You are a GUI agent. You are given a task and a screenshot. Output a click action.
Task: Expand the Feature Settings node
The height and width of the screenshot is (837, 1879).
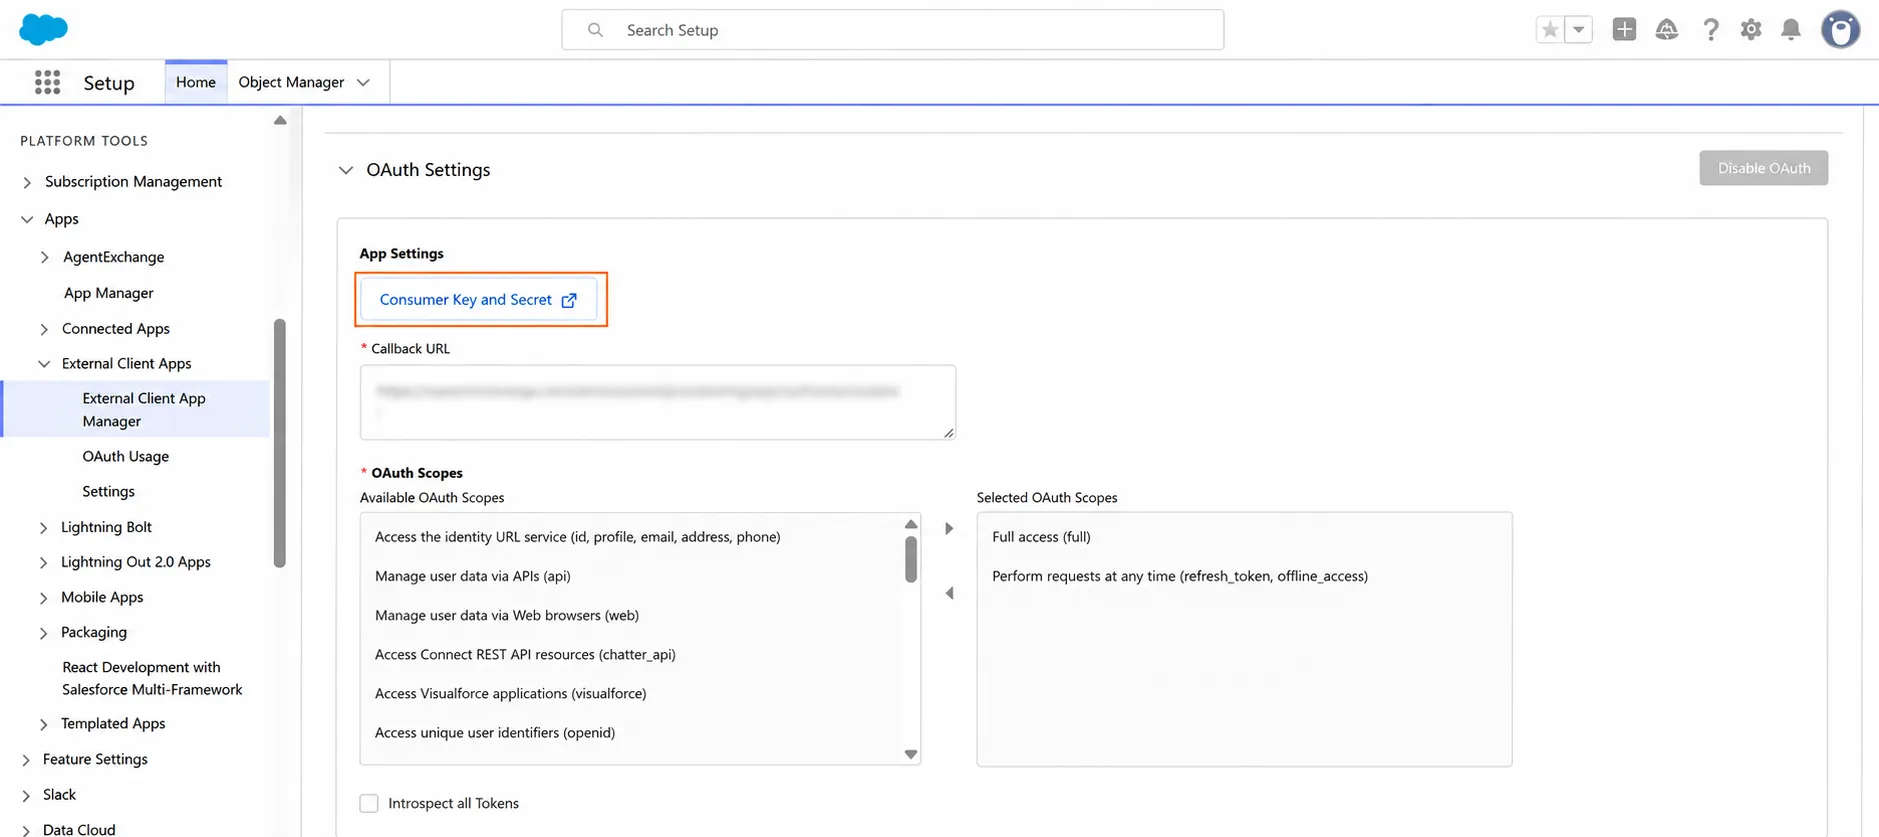click(x=26, y=759)
